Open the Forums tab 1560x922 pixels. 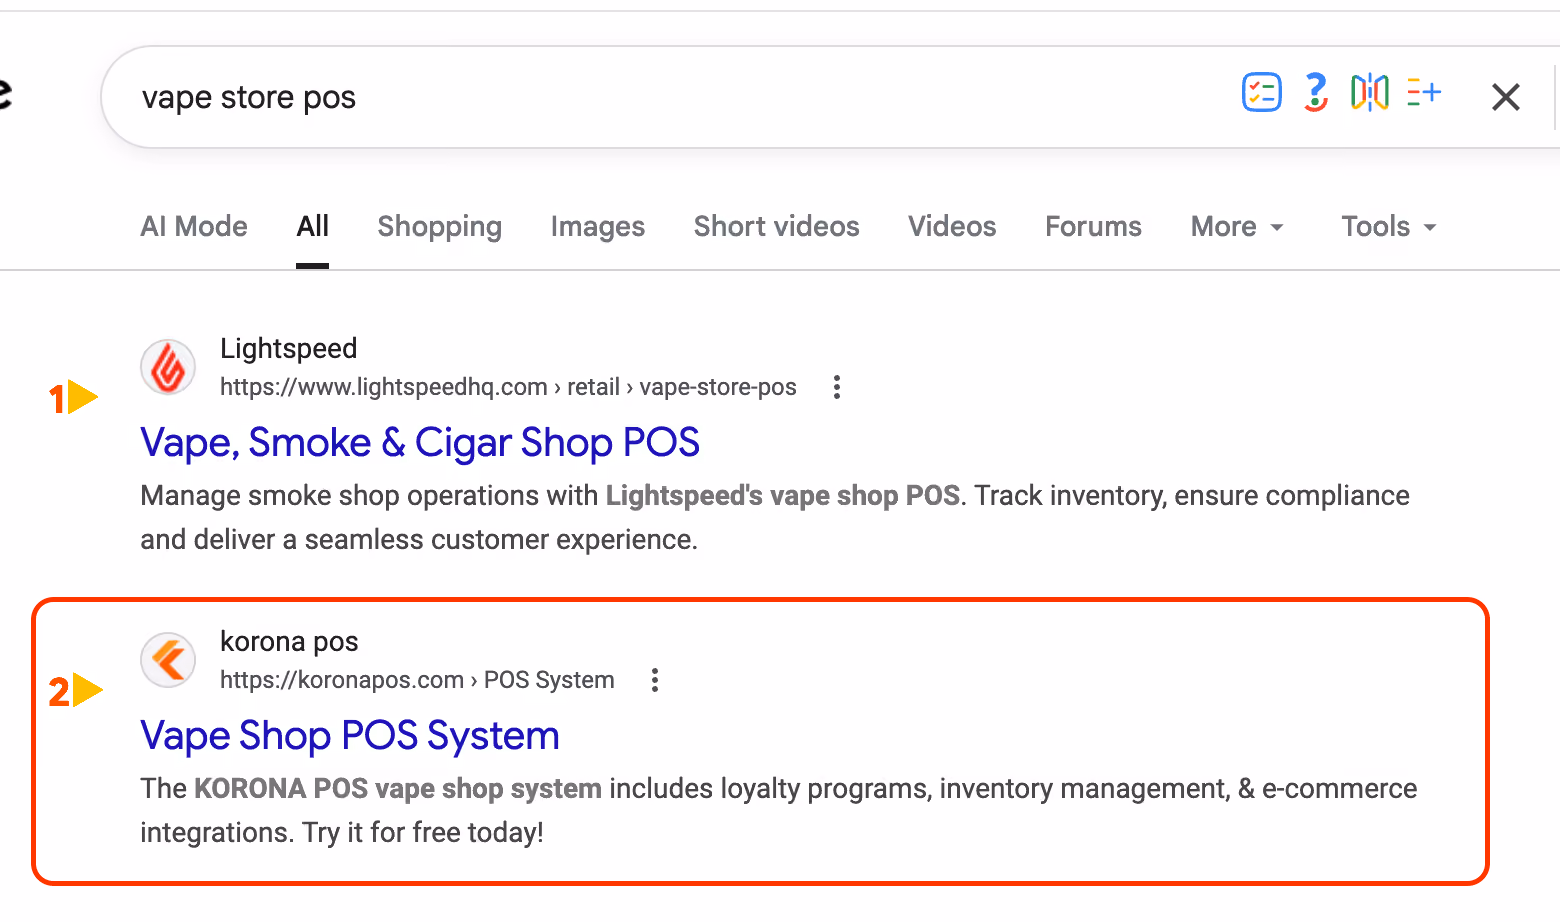1093,227
